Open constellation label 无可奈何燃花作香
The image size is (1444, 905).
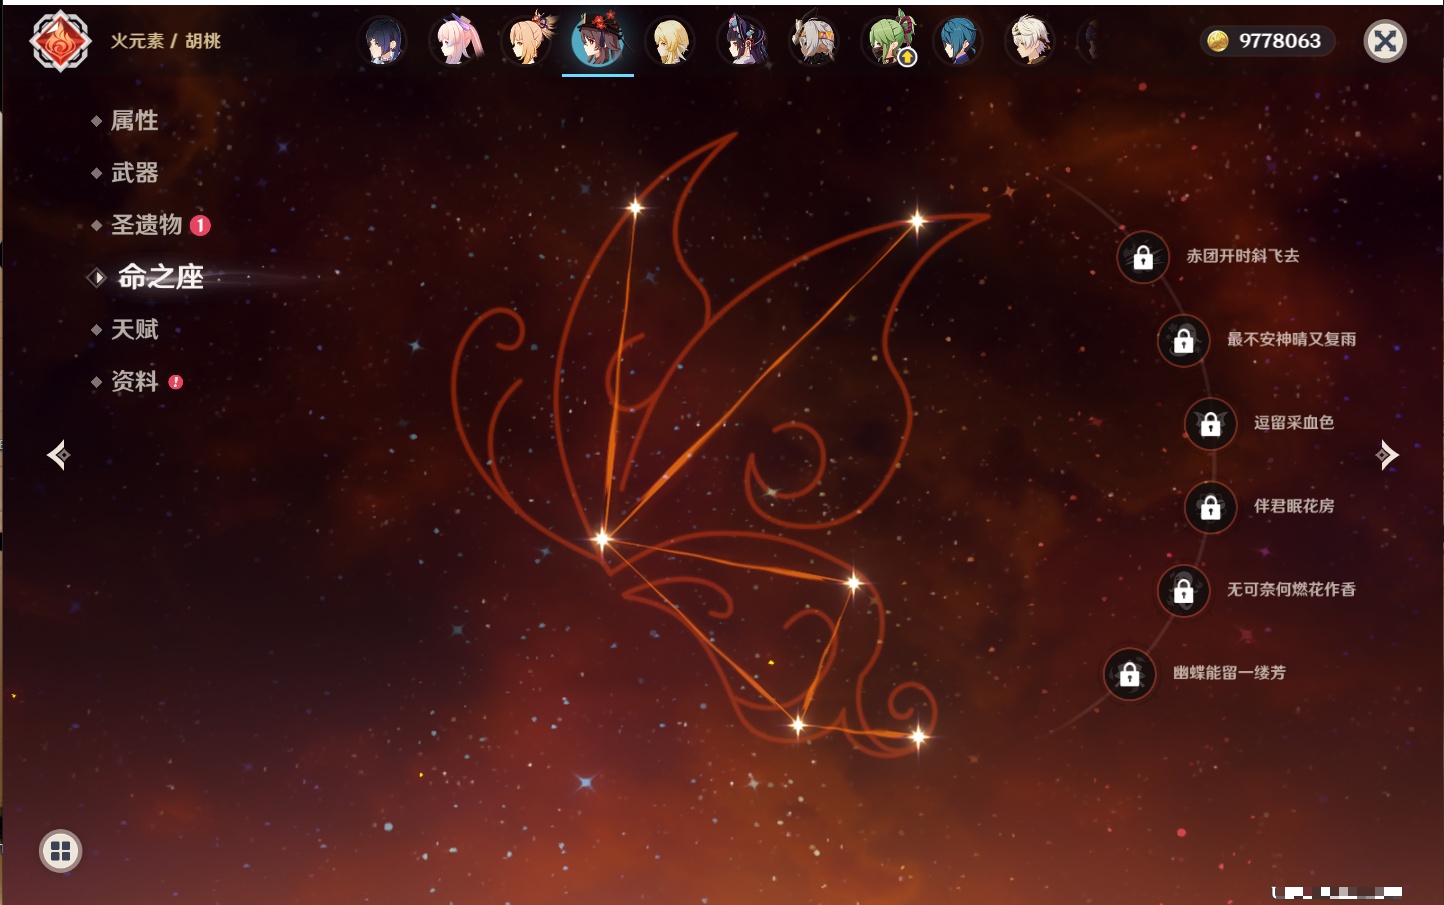point(1291,589)
